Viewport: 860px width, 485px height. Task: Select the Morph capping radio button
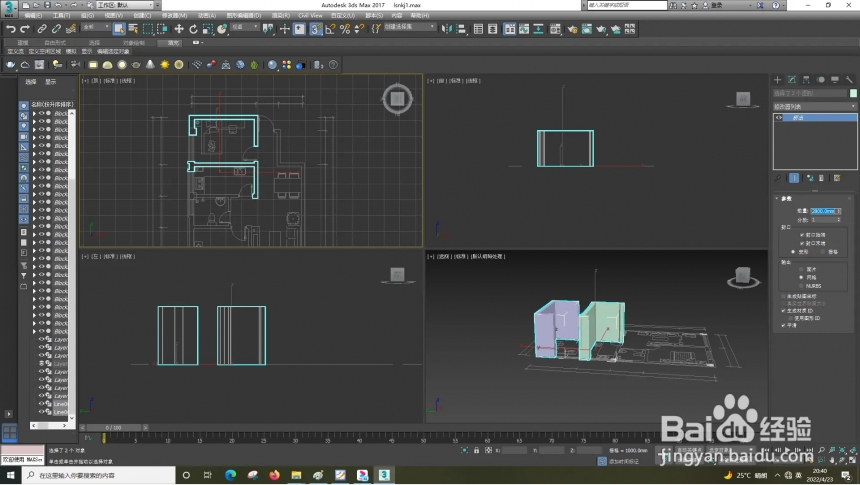(x=793, y=252)
